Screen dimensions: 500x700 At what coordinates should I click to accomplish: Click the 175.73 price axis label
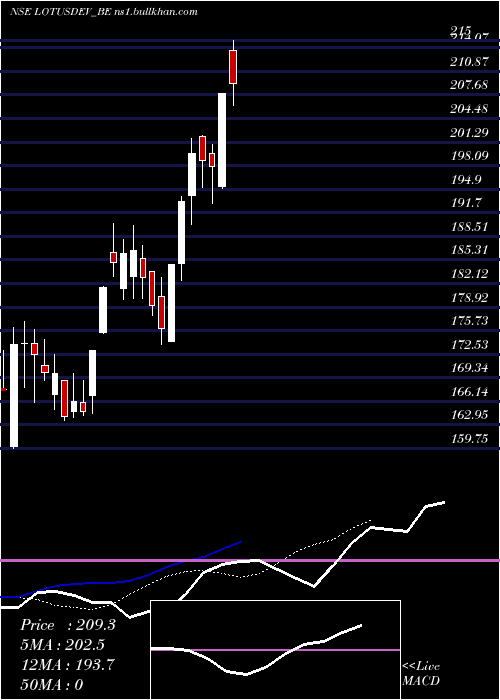click(x=469, y=321)
